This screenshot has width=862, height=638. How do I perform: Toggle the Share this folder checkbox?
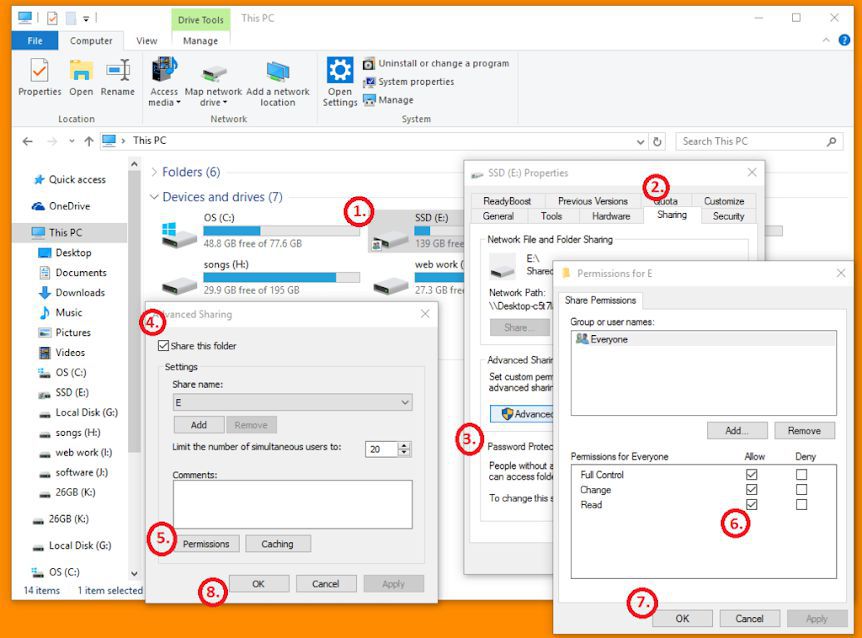tap(164, 346)
